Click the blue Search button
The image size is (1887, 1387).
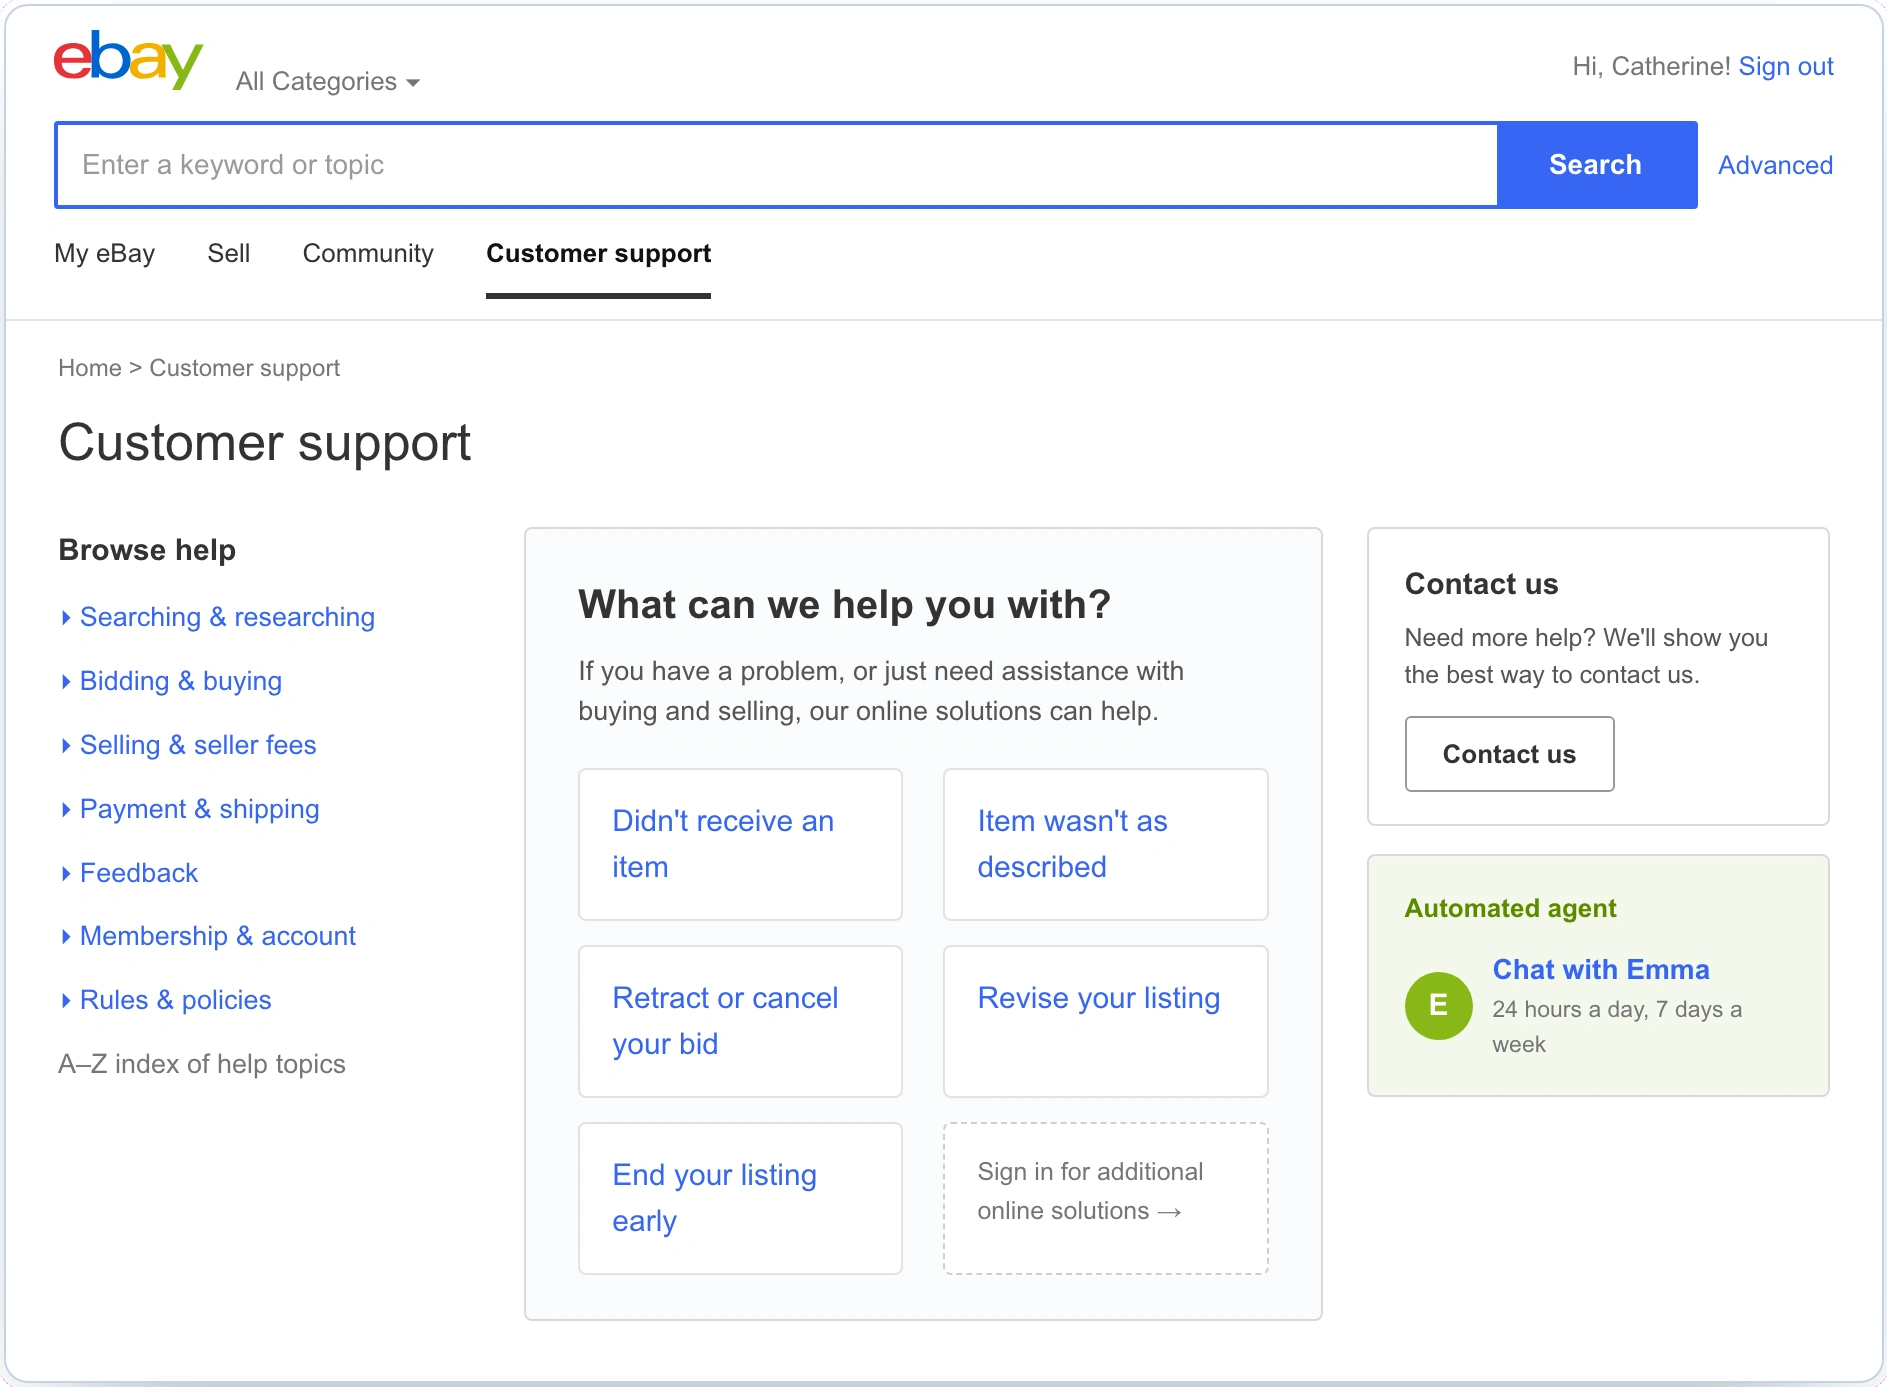pyautogui.click(x=1596, y=165)
